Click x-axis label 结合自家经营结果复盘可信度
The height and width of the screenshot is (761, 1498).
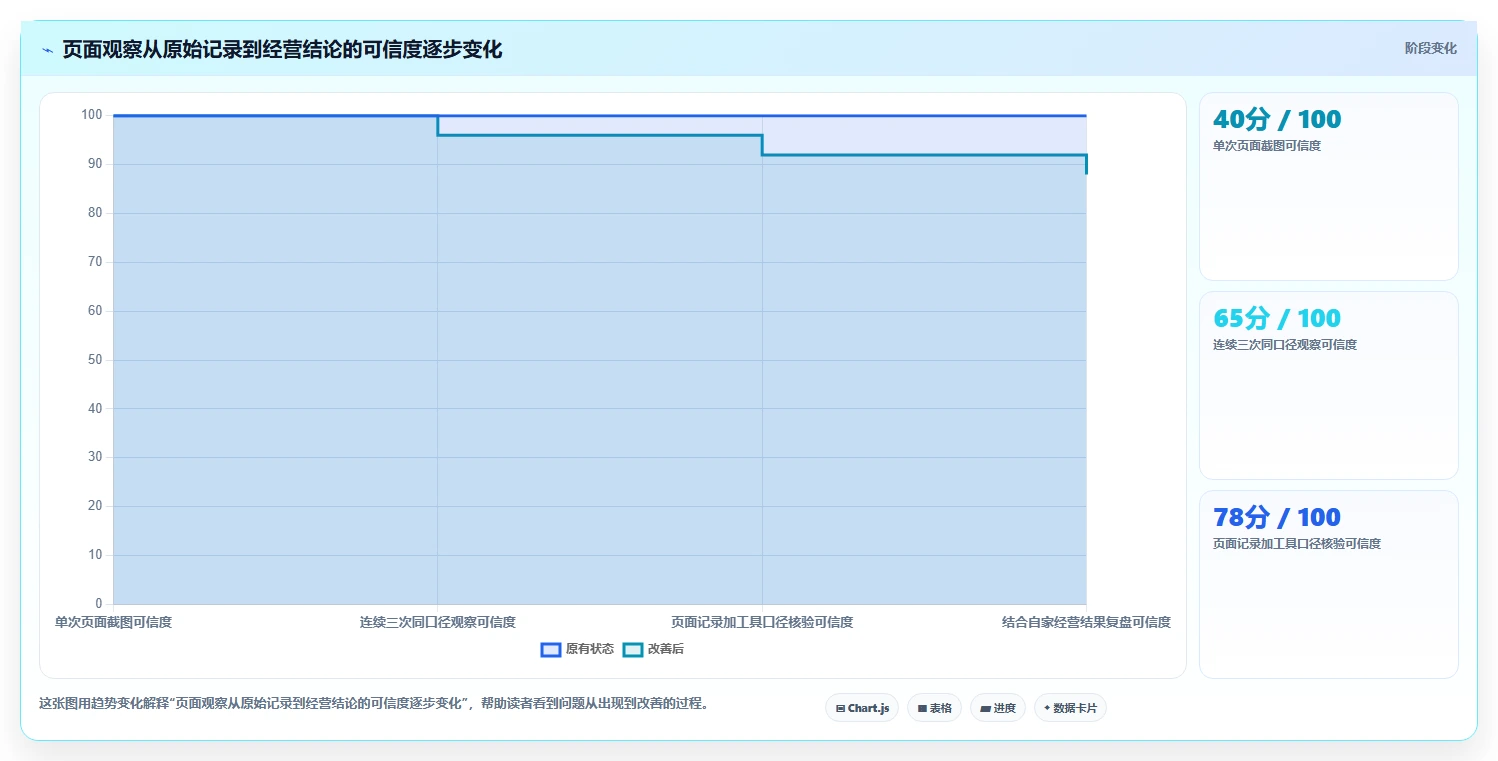click(1086, 622)
